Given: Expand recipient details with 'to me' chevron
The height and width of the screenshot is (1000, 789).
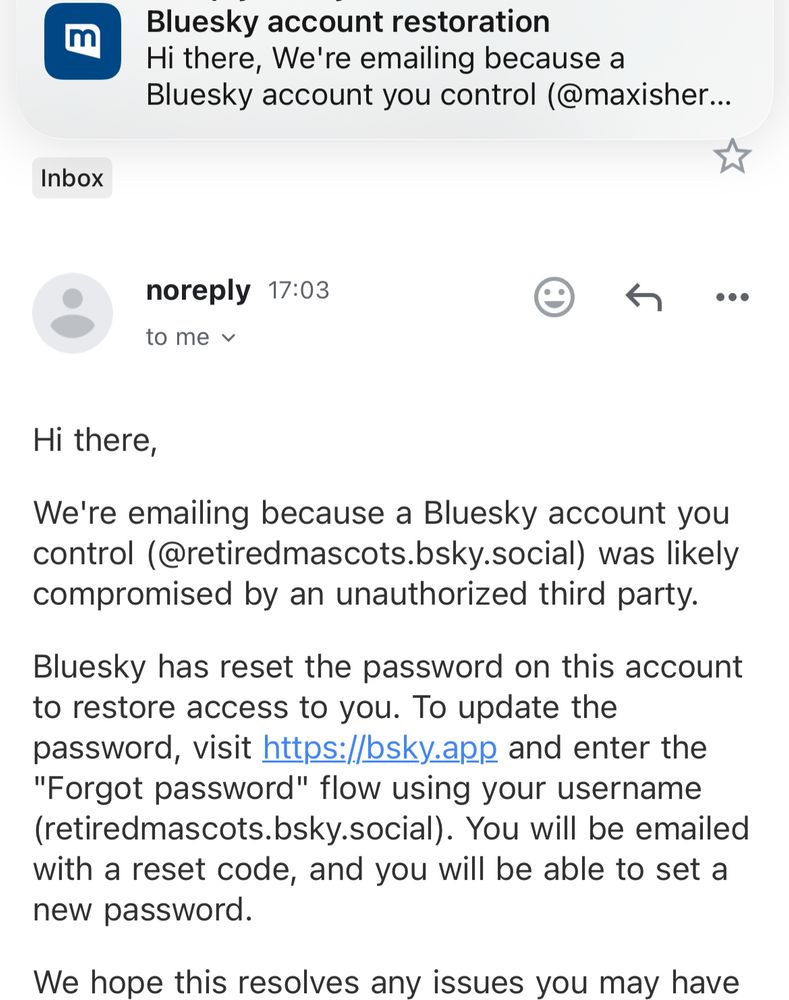Looking at the screenshot, I should pyautogui.click(x=229, y=338).
